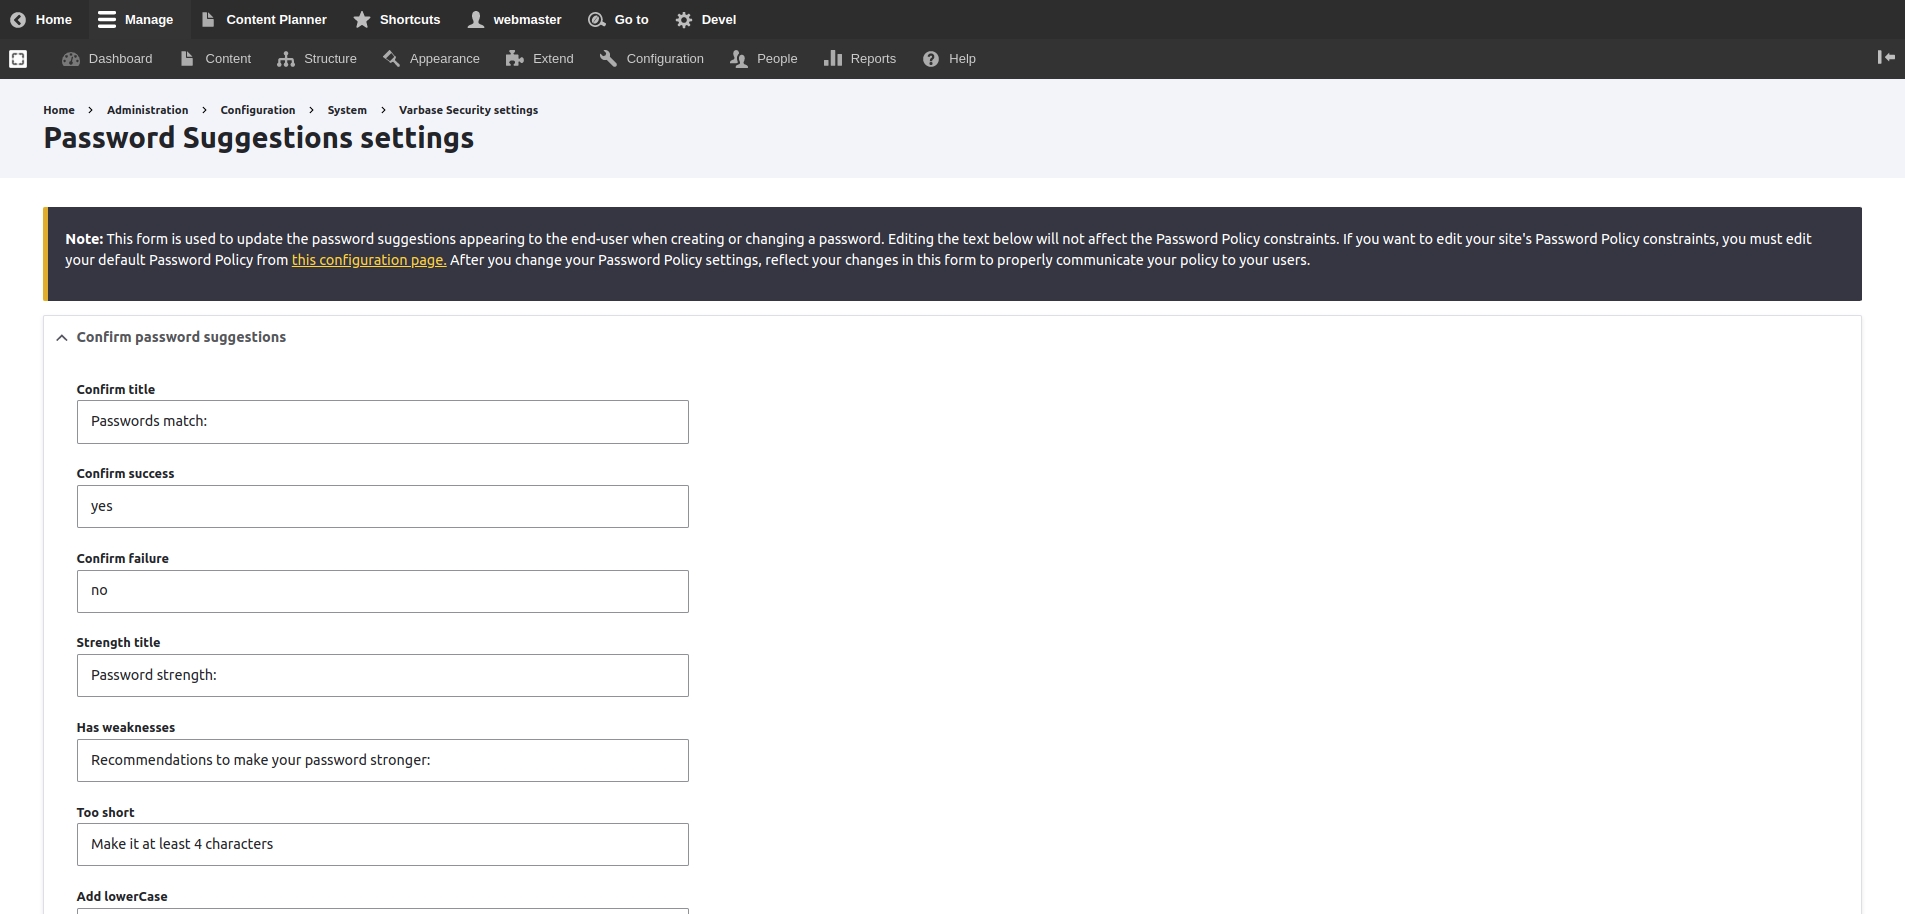Open Help via the question mark icon

(x=931, y=59)
